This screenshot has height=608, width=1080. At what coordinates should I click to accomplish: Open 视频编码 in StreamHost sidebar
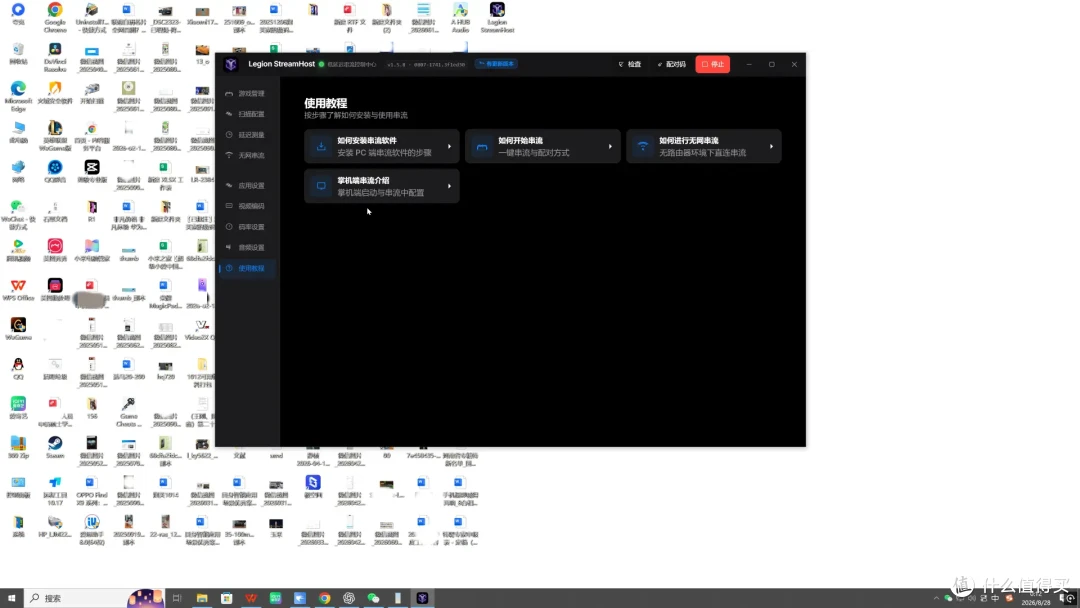(x=247, y=207)
